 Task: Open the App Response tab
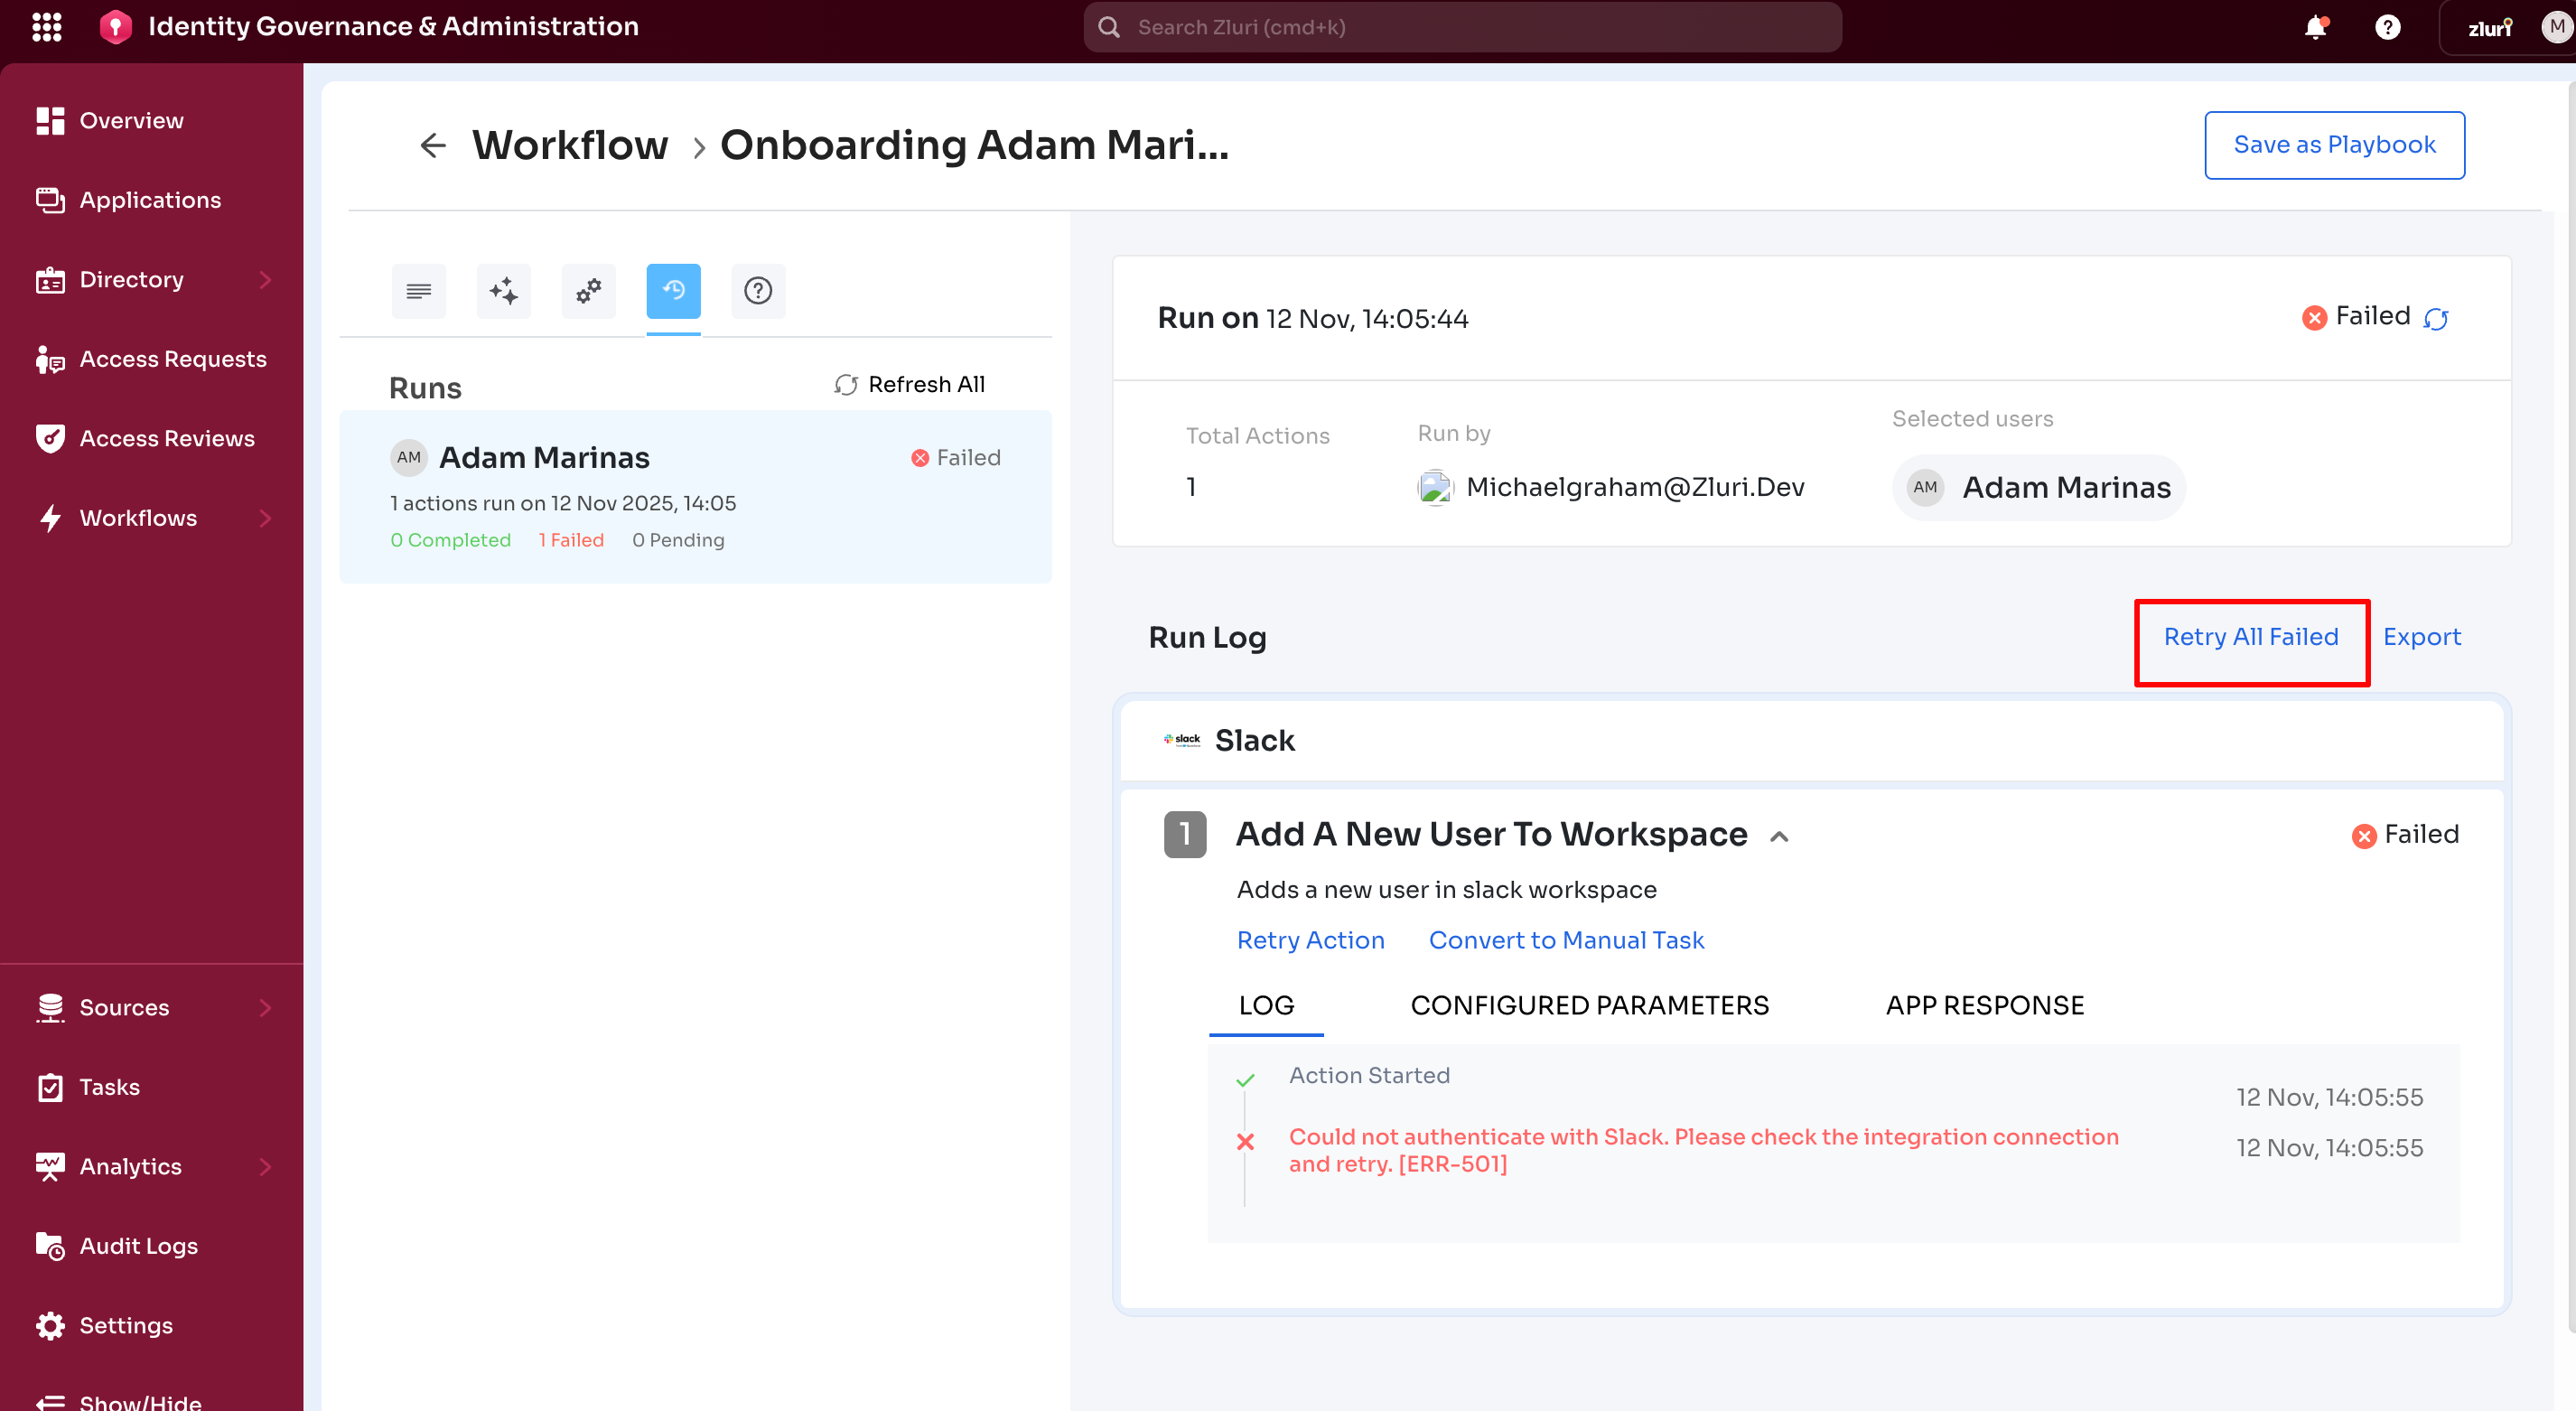tap(1985, 1005)
